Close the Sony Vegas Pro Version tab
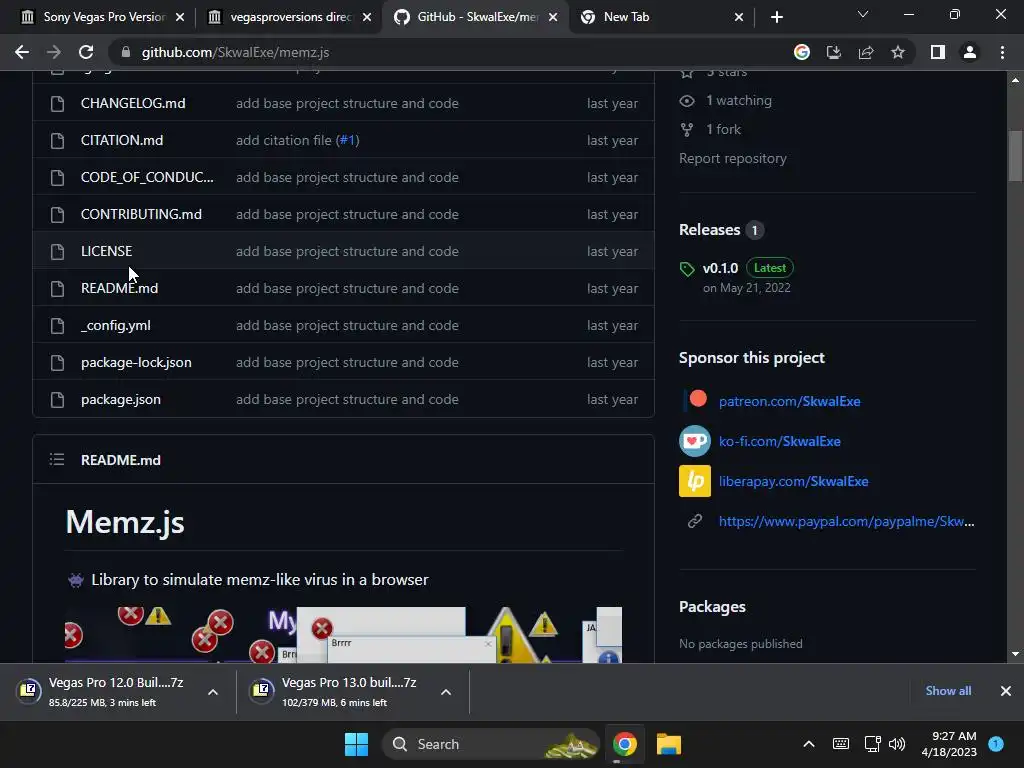 pyautogui.click(x=180, y=17)
